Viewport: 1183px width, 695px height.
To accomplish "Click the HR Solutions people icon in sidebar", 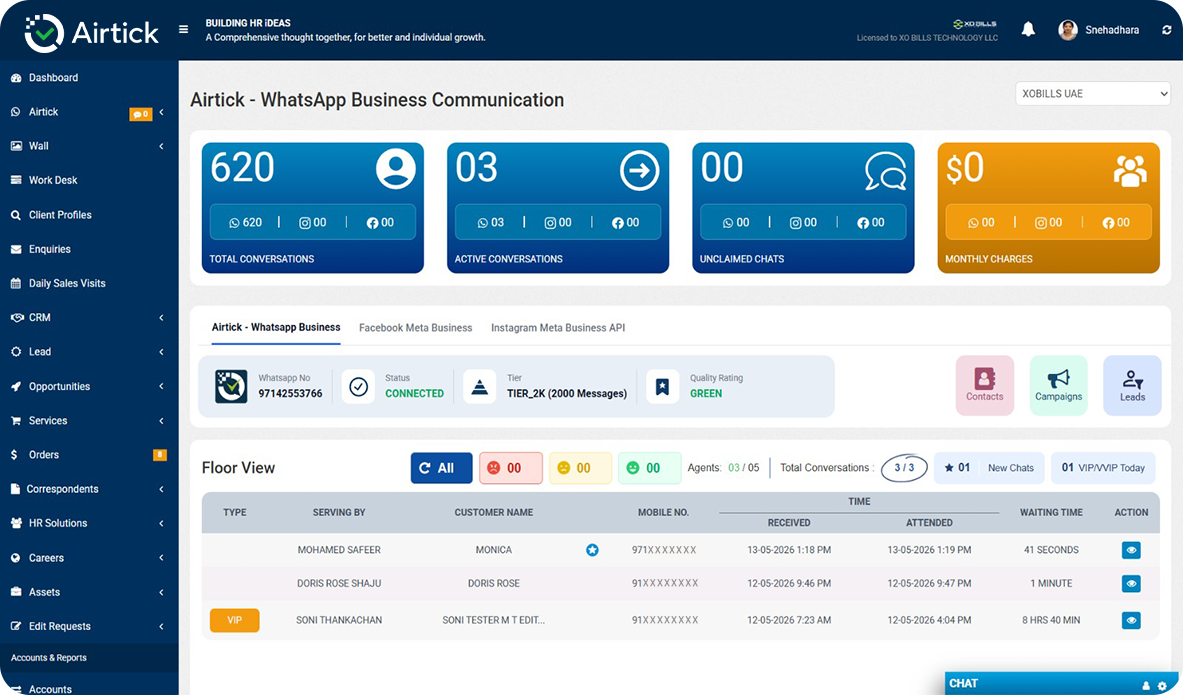I will tap(16, 524).
